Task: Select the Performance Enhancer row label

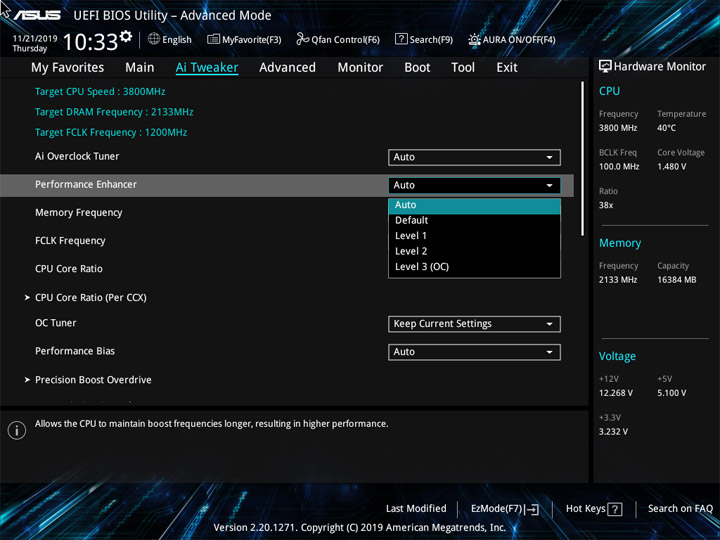Action: (x=86, y=184)
